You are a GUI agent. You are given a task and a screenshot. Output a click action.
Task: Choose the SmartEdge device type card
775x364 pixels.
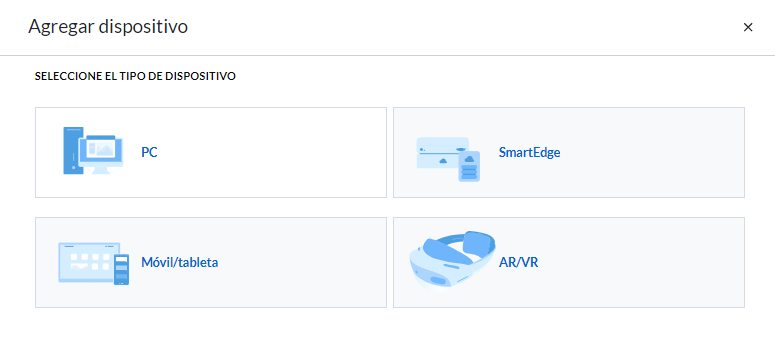[x=569, y=152]
